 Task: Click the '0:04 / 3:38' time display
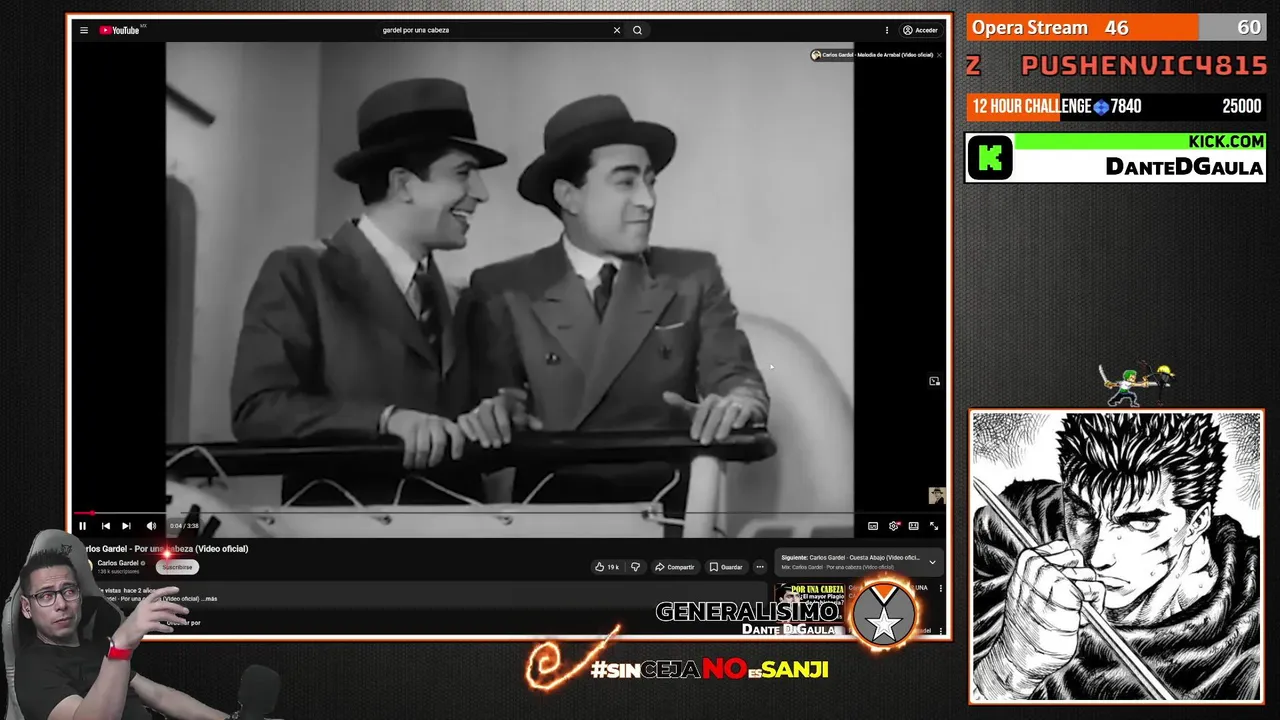point(184,526)
